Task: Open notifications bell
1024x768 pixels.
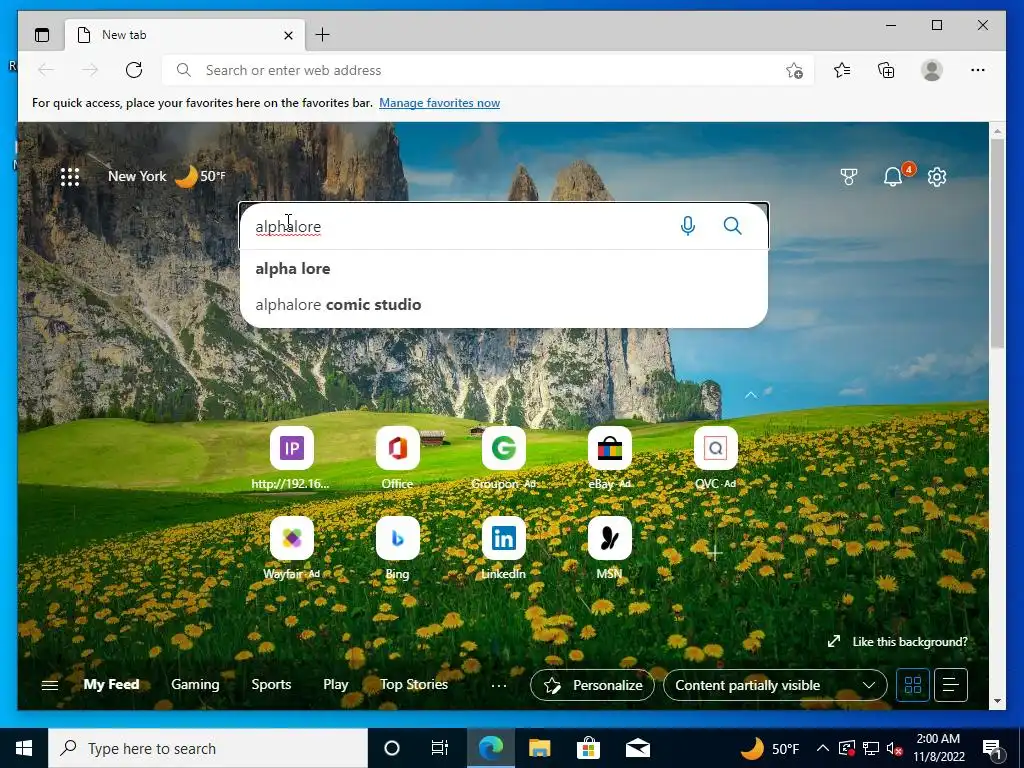Action: [893, 176]
